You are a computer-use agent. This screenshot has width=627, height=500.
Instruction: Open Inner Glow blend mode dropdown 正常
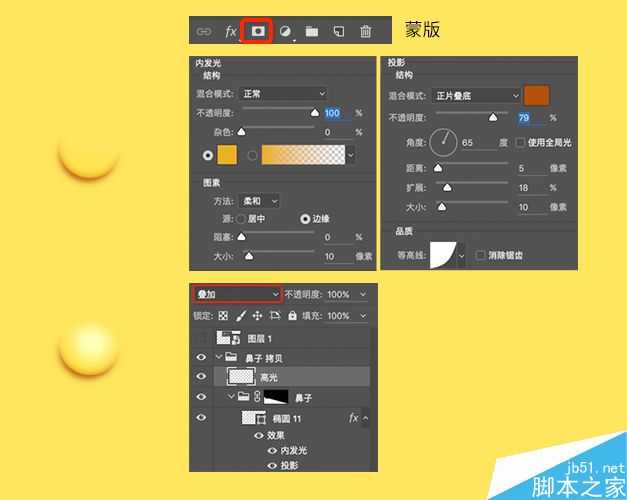(x=284, y=94)
